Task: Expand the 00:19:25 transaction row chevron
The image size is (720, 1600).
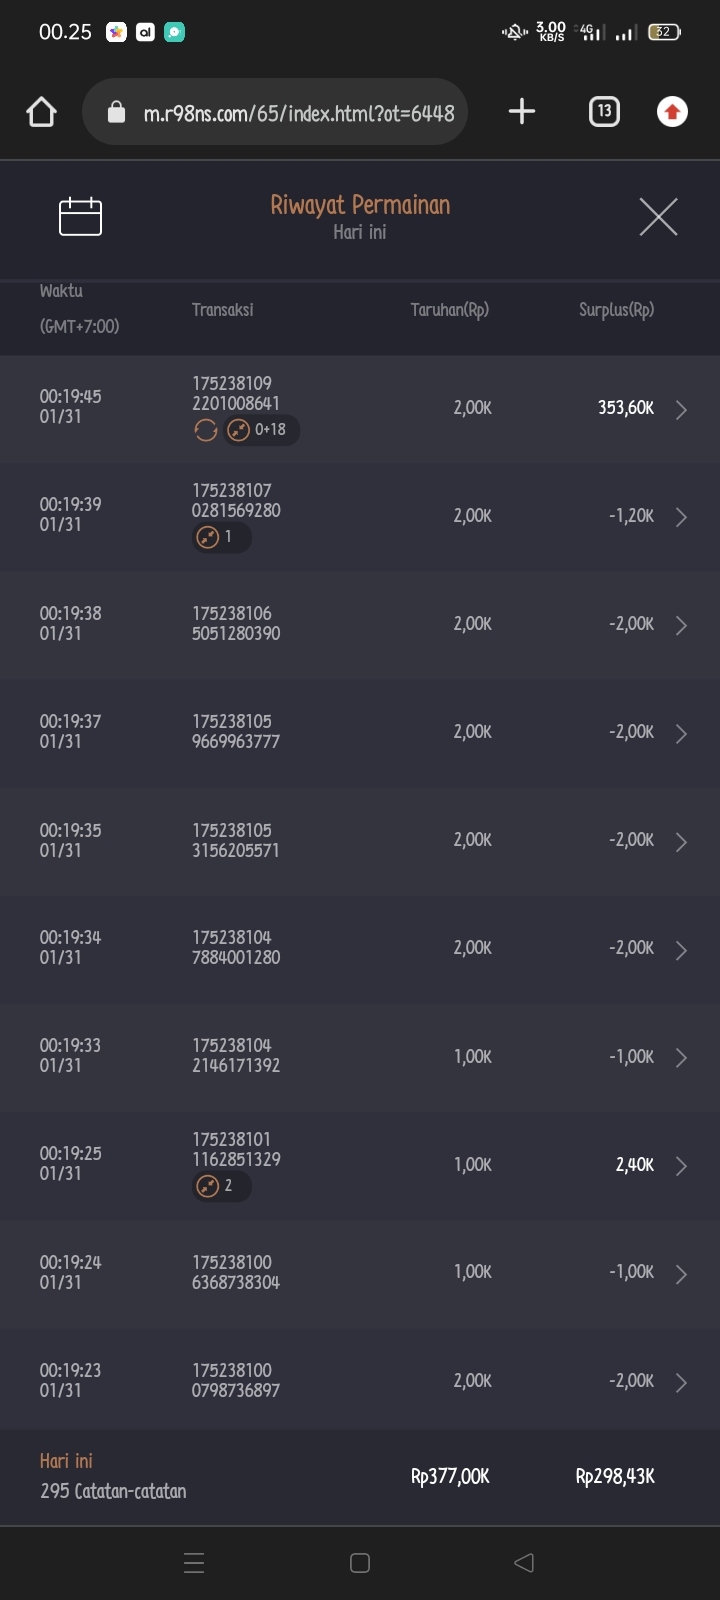Action: pos(681,1166)
